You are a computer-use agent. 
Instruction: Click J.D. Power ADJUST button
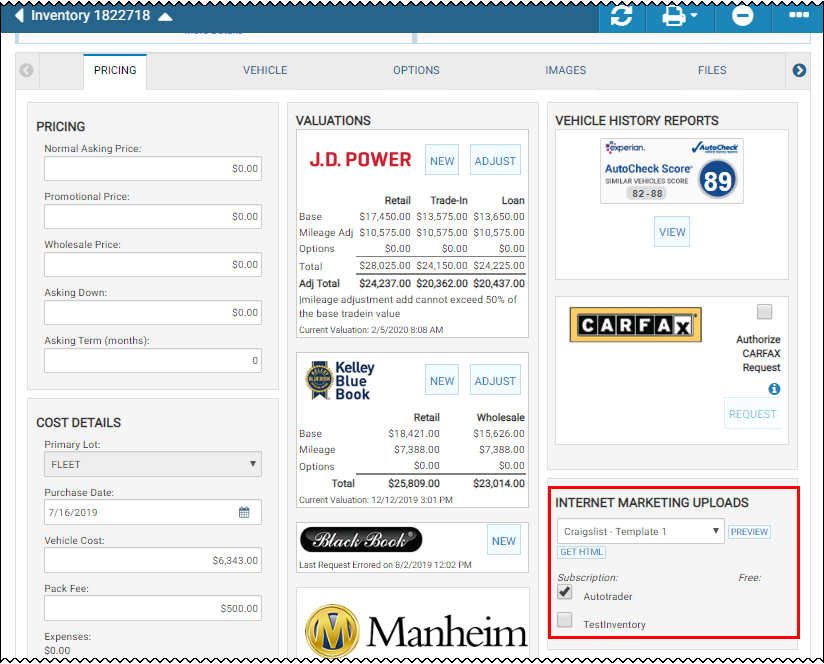point(495,161)
